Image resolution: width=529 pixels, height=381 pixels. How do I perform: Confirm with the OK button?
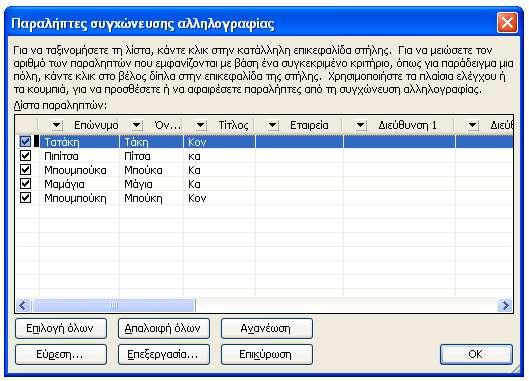476,354
